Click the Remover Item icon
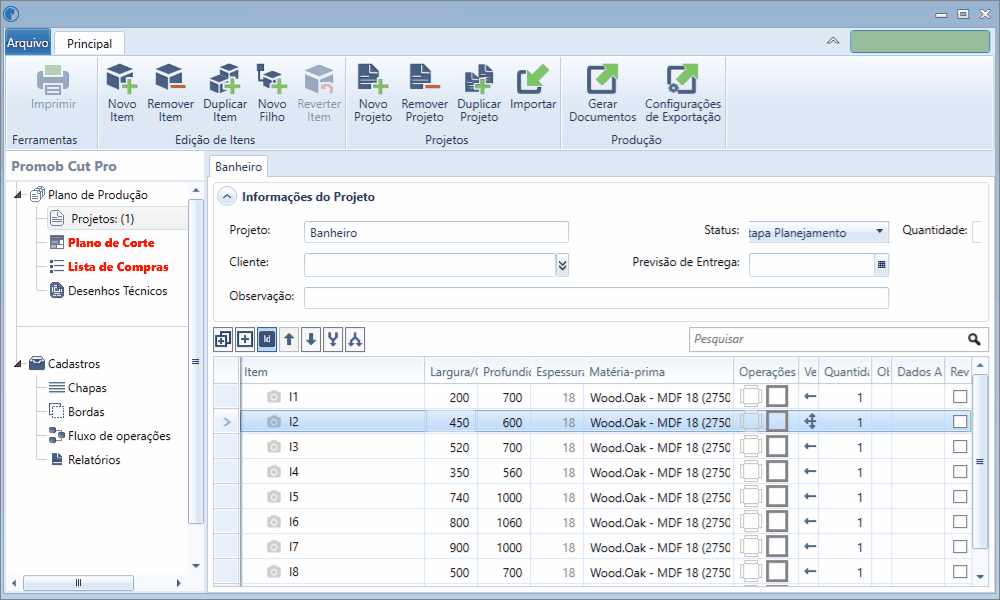 170,78
